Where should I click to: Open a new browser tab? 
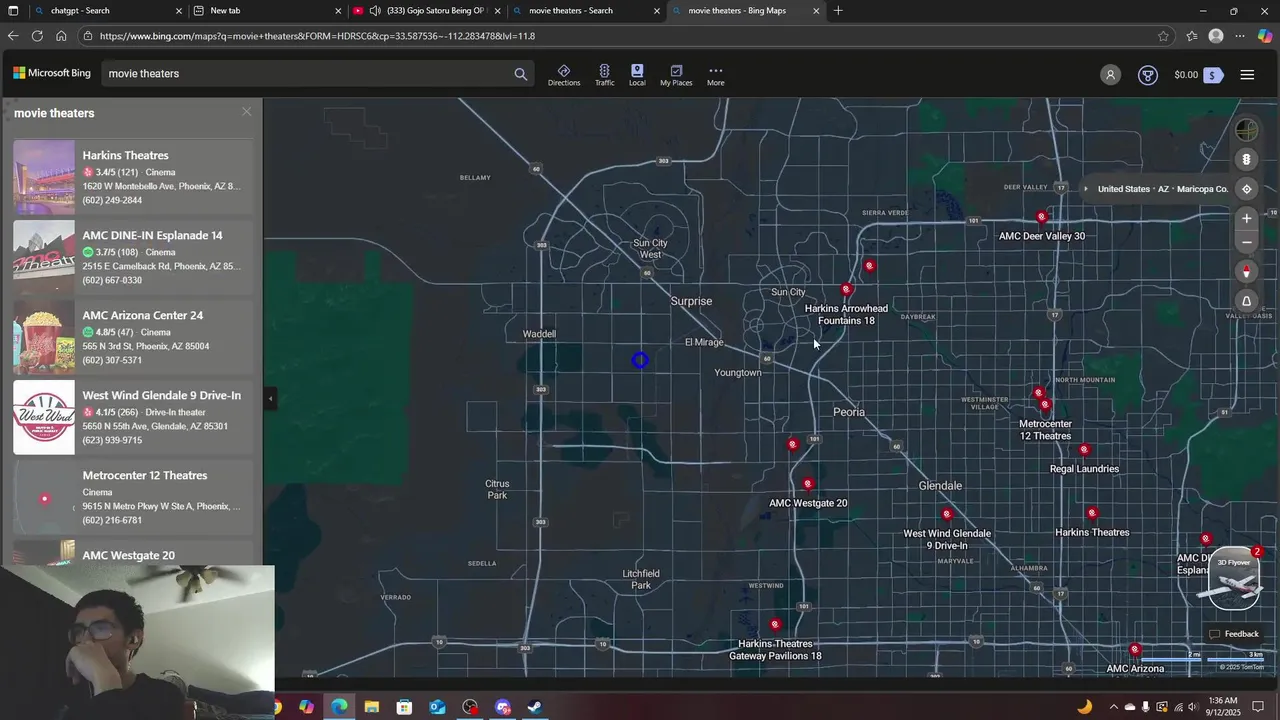pyautogui.click(x=838, y=11)
